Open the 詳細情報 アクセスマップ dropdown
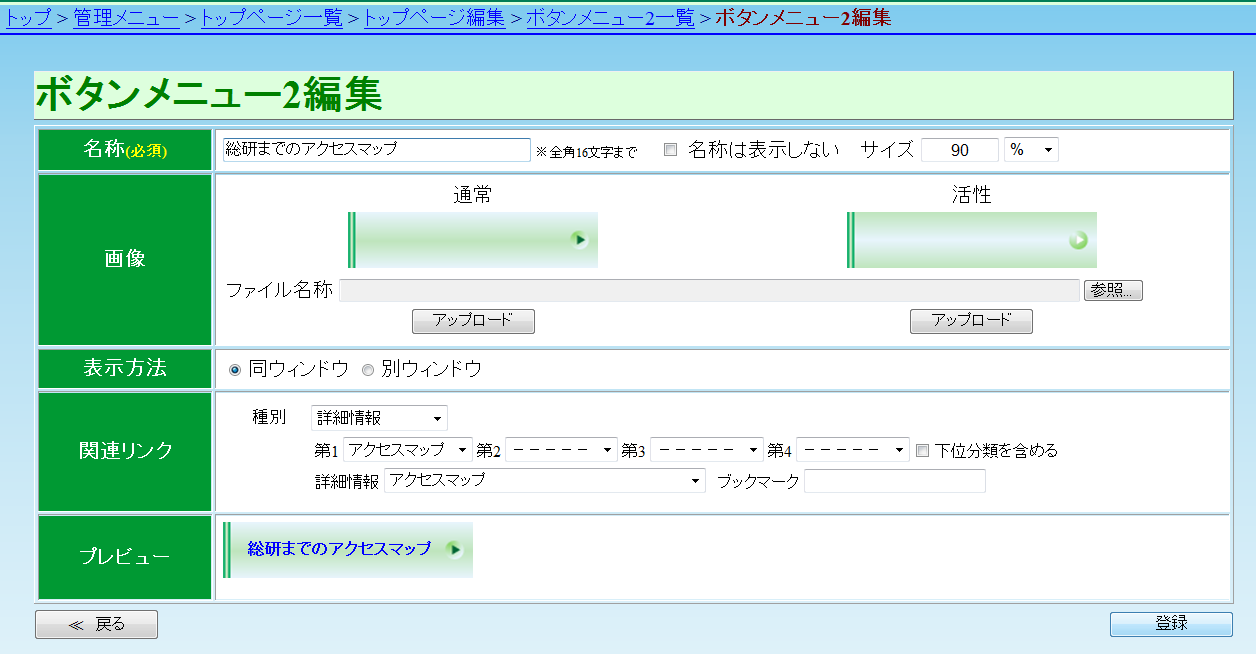The height and width of the screenshot is (654, 1256). coord(545,481)
